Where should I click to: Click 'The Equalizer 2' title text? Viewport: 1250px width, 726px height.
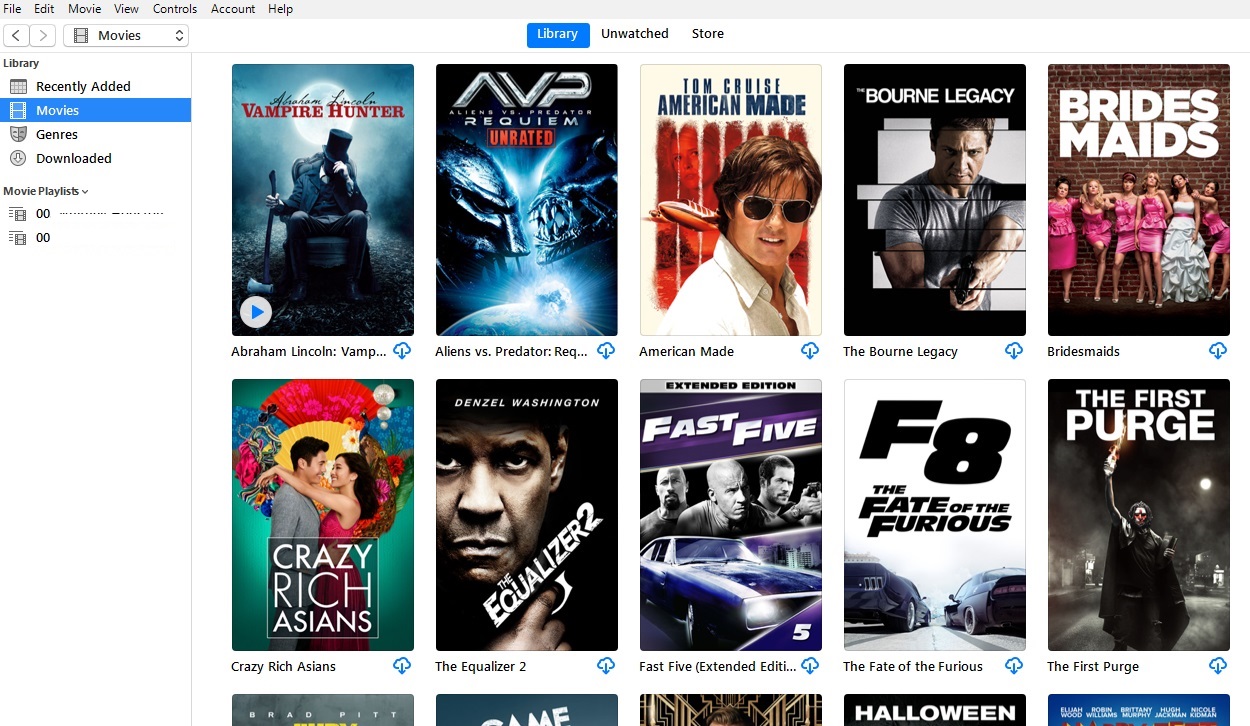(480, 667)
